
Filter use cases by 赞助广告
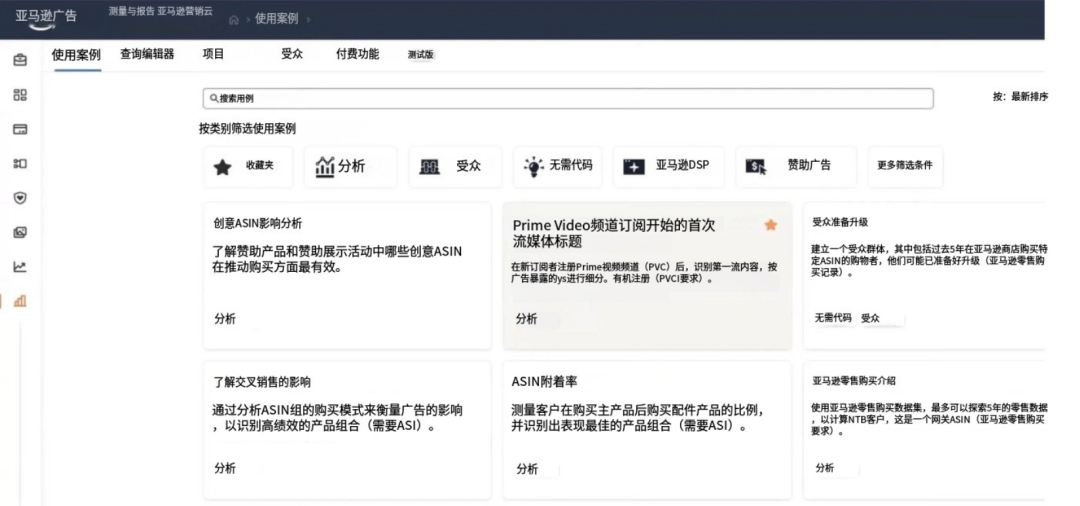pos(796,167)
